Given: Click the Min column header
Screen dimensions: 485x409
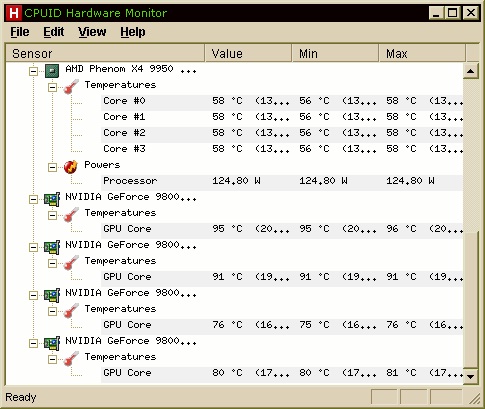Looking at the screenshot, I should (x=336, y=53).
